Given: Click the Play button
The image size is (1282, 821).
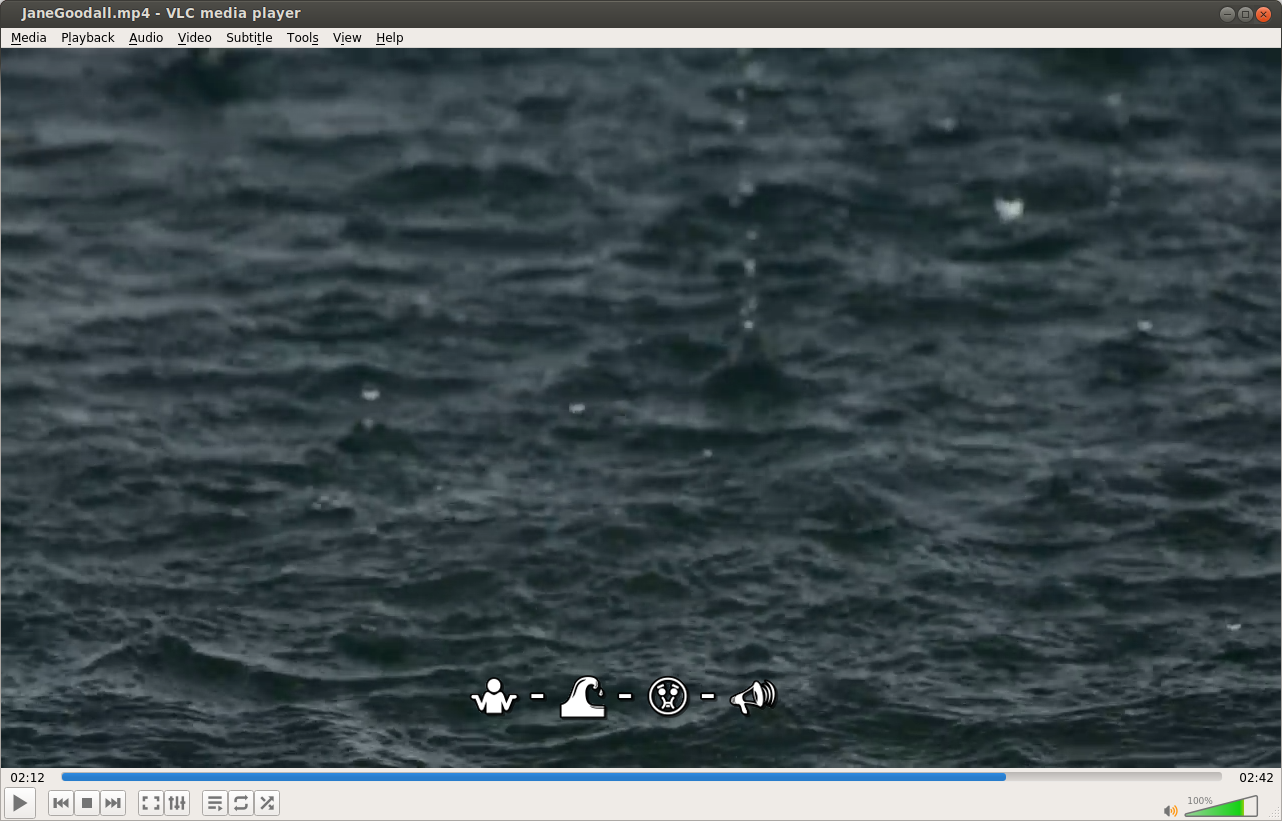Looking at the screenshot, I should pyautogui.click(x=20, y=803).
